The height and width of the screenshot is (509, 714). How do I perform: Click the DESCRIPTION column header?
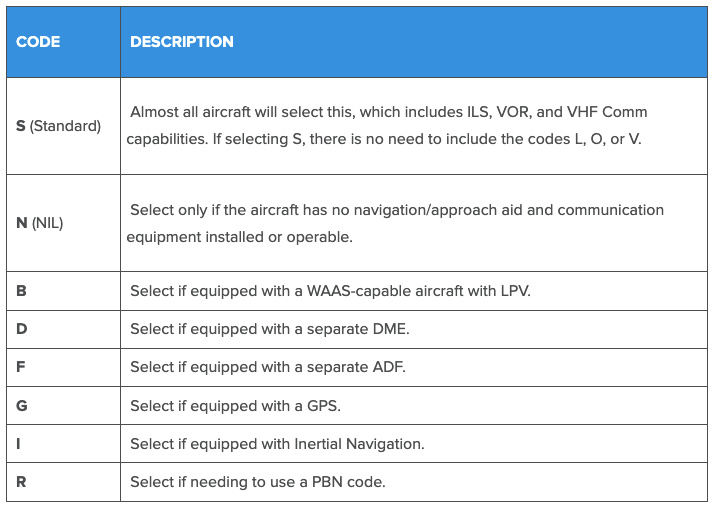click(x=182, y=42)
